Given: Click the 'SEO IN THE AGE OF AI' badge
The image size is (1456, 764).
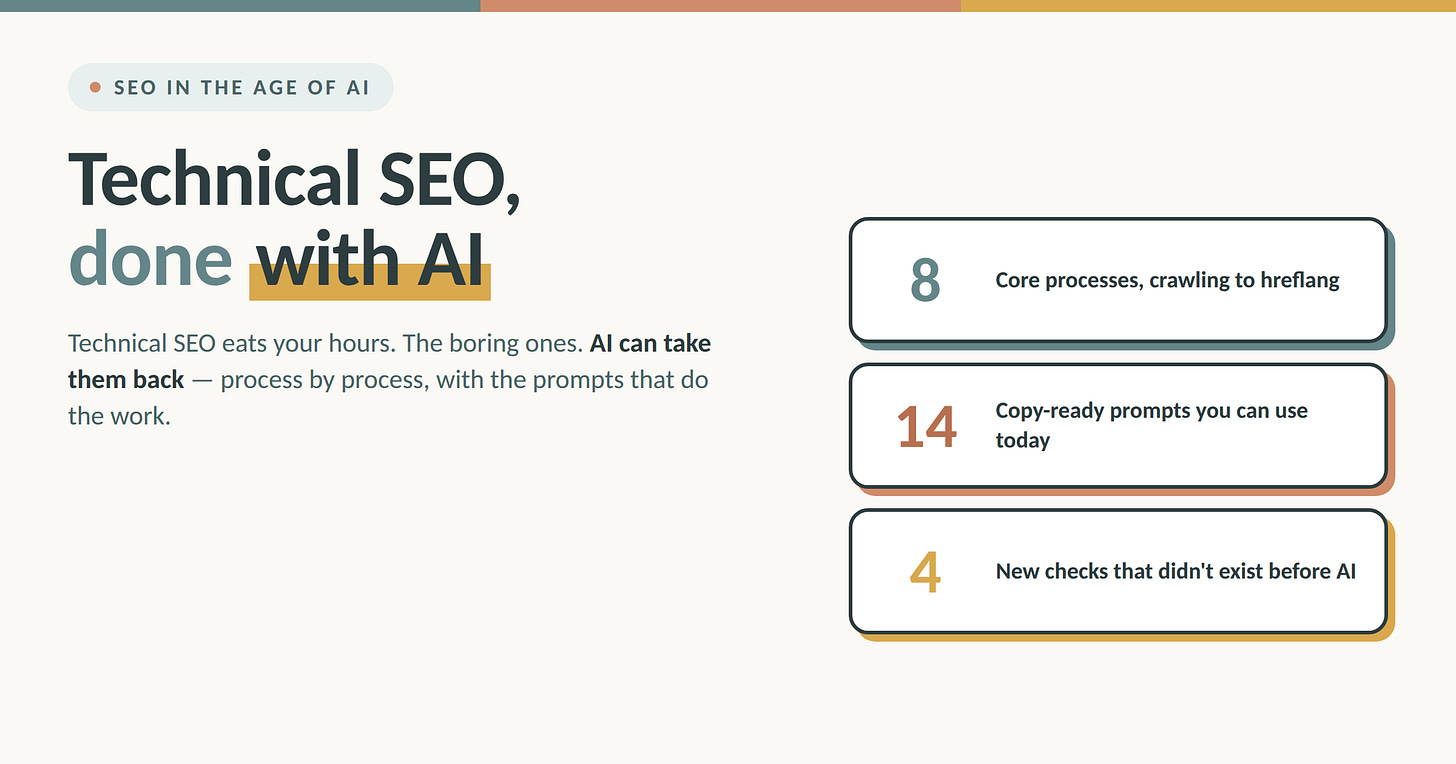Looking at the screenshot, I should 231,87.
